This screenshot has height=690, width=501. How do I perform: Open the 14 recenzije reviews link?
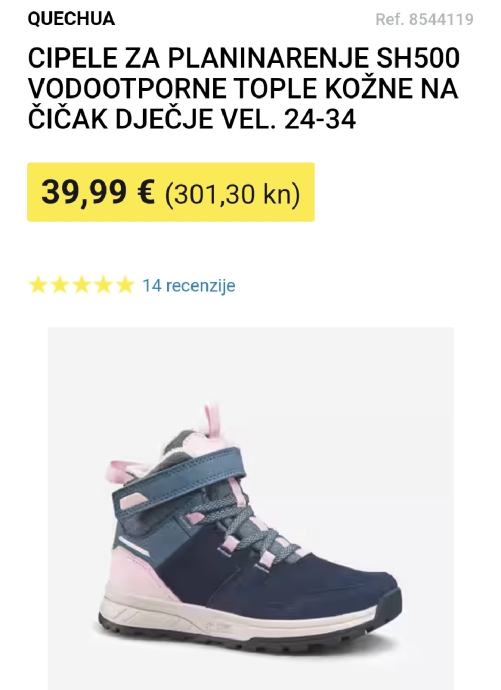coord(189,286)
